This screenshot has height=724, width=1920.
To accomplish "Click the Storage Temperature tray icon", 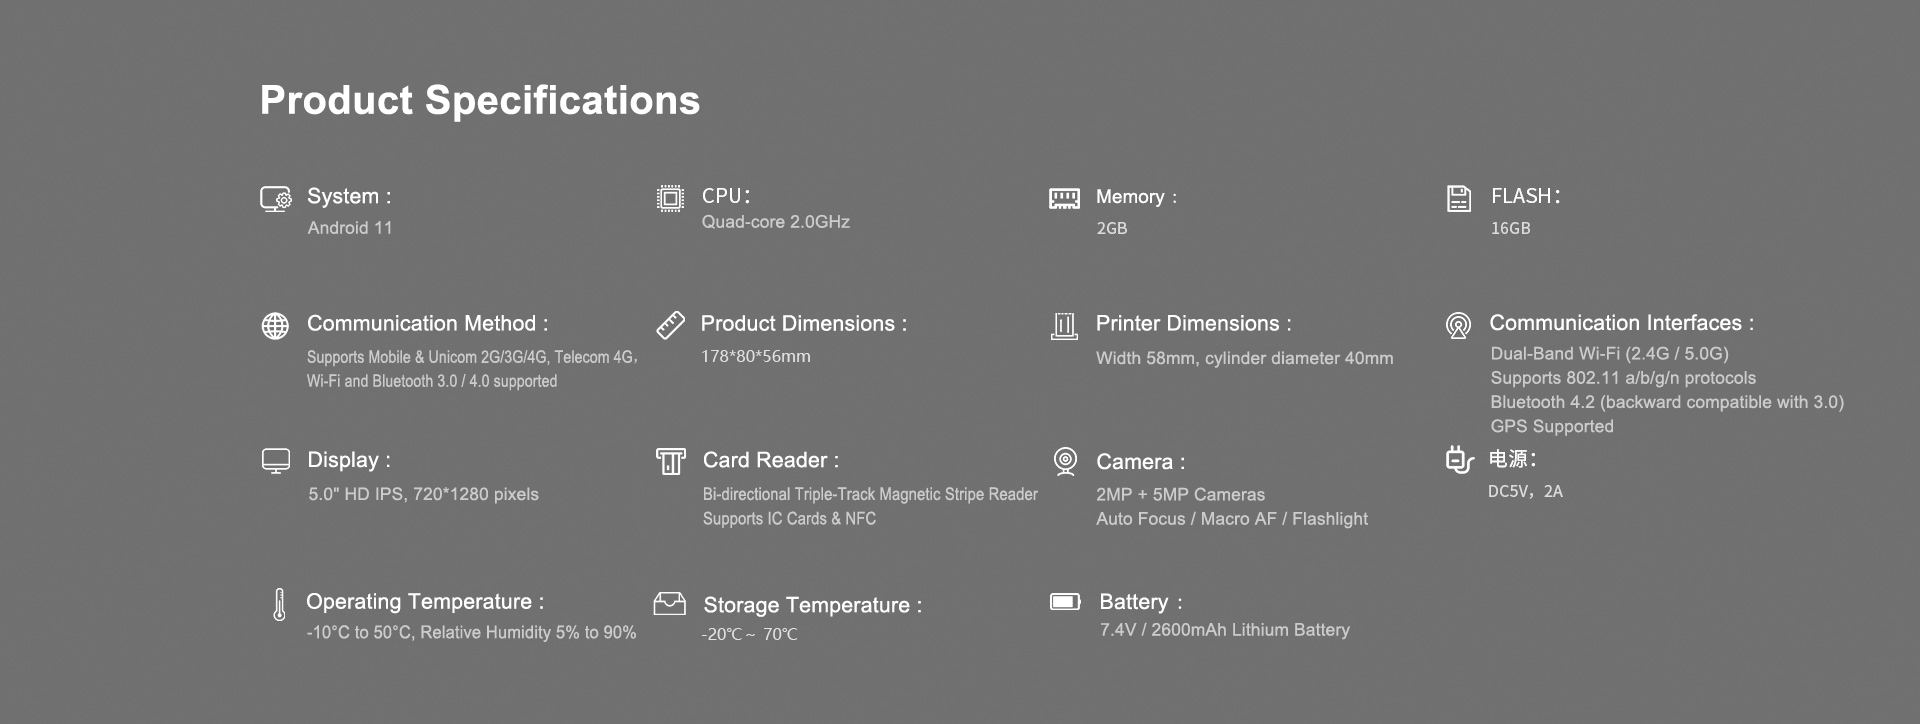I will pyautogui.click(x=669, y=603).
